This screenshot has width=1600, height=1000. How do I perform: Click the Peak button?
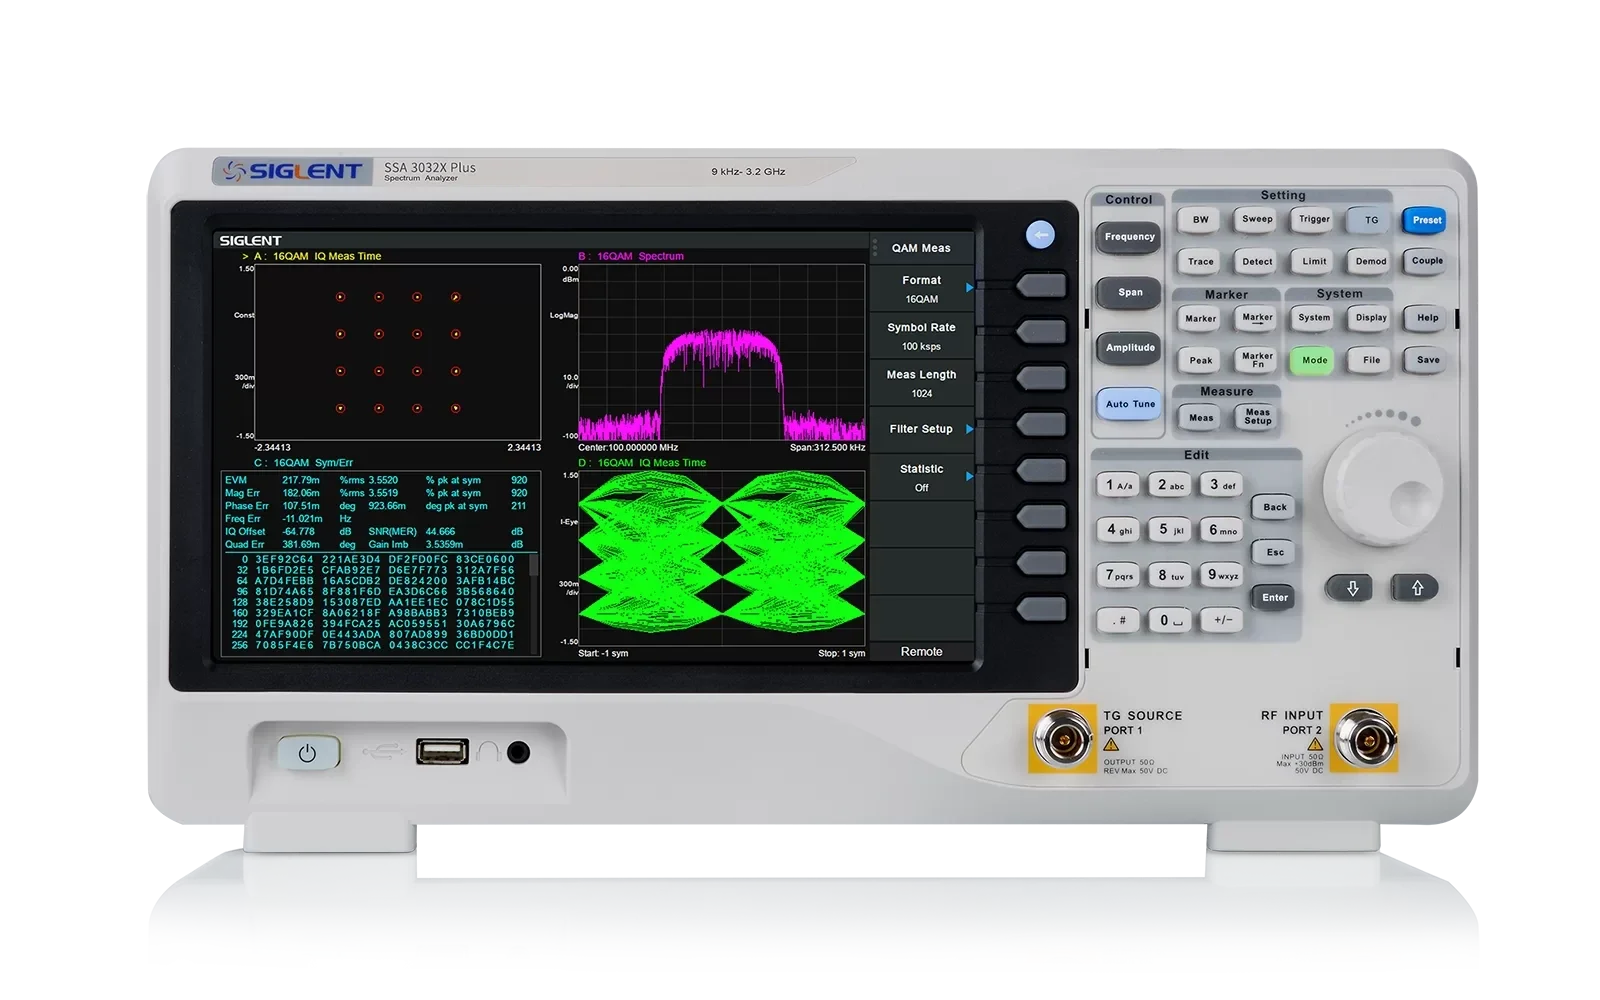pos(1200,360)
